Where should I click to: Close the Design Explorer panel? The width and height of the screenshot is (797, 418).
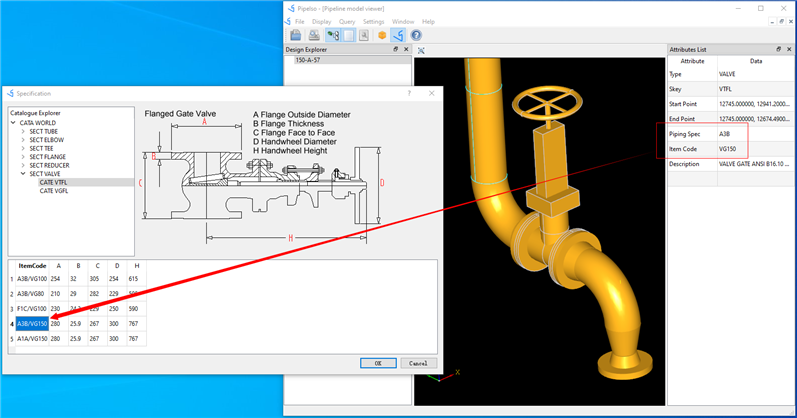click(x=406, y=49)
